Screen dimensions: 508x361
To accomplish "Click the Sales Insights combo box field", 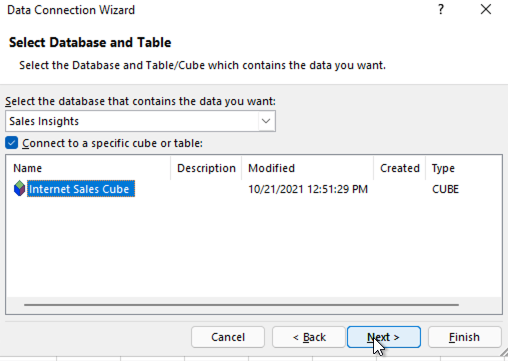I will pyautogui.click(x=140, y=121).
